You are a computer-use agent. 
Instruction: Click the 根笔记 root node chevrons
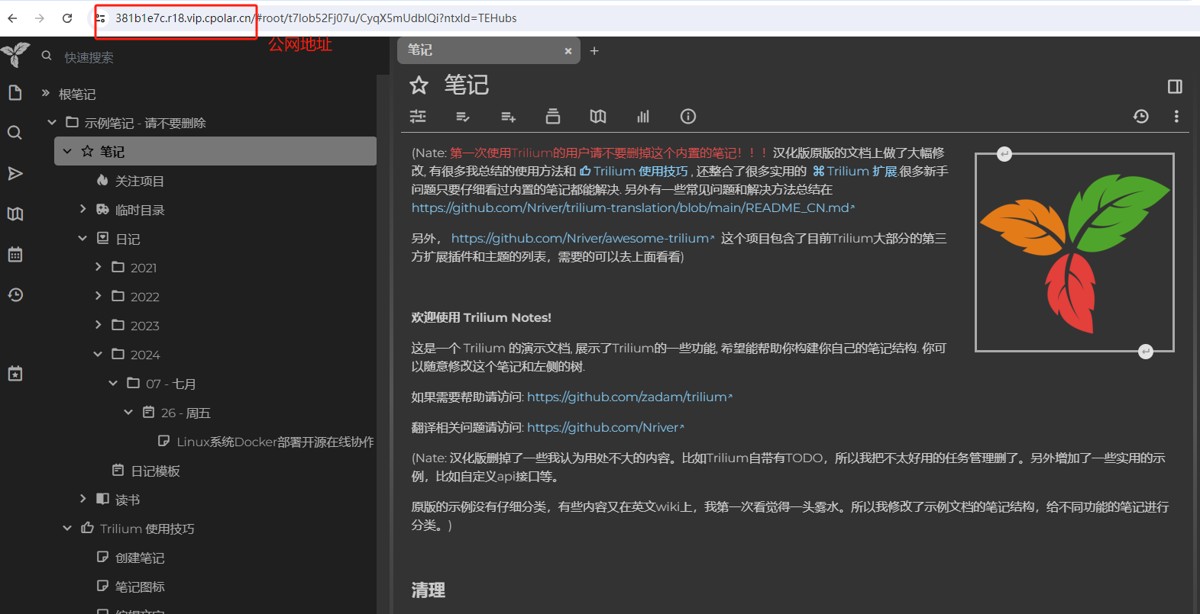pyautogui.click(x=45, y=94)
